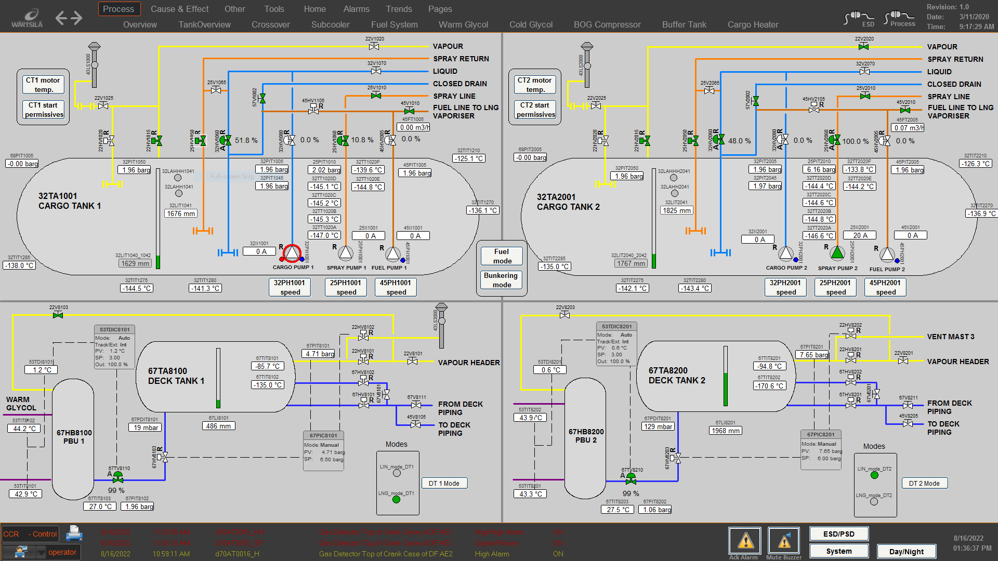Navigate back with the left arrow
Screen dimensions: 998x561
point(61,18)
